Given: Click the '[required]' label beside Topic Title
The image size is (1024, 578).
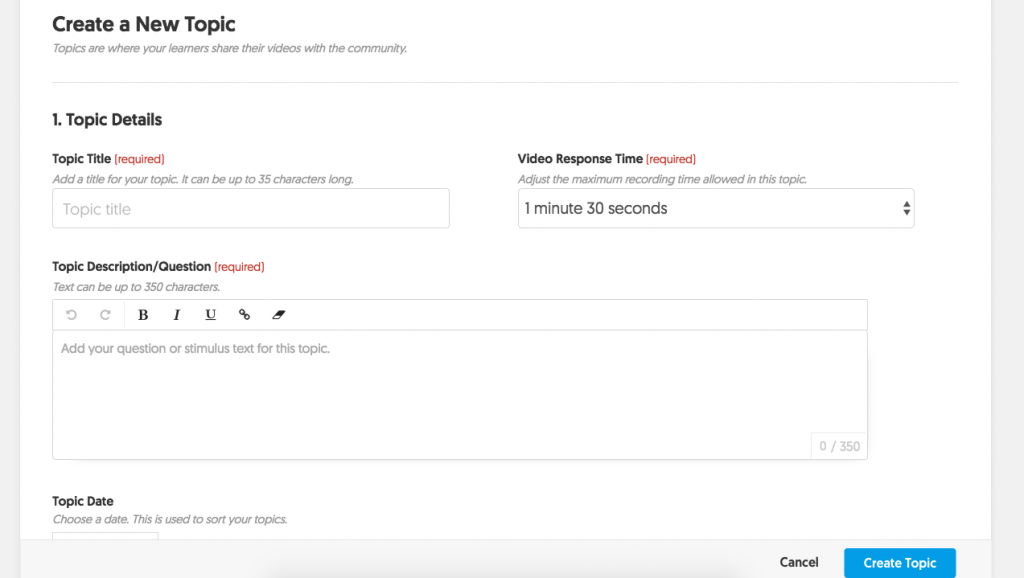Looking at the screenshot, I should (139, 158).
